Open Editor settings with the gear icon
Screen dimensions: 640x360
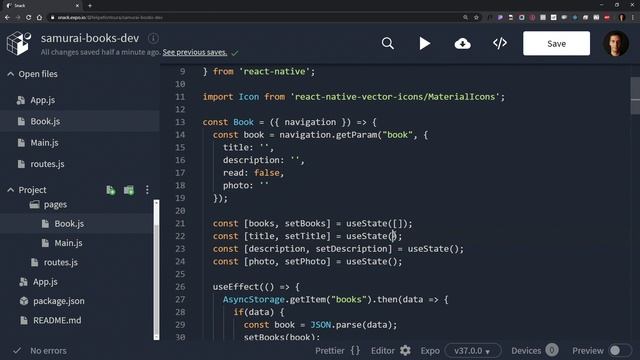click(405, 351)
